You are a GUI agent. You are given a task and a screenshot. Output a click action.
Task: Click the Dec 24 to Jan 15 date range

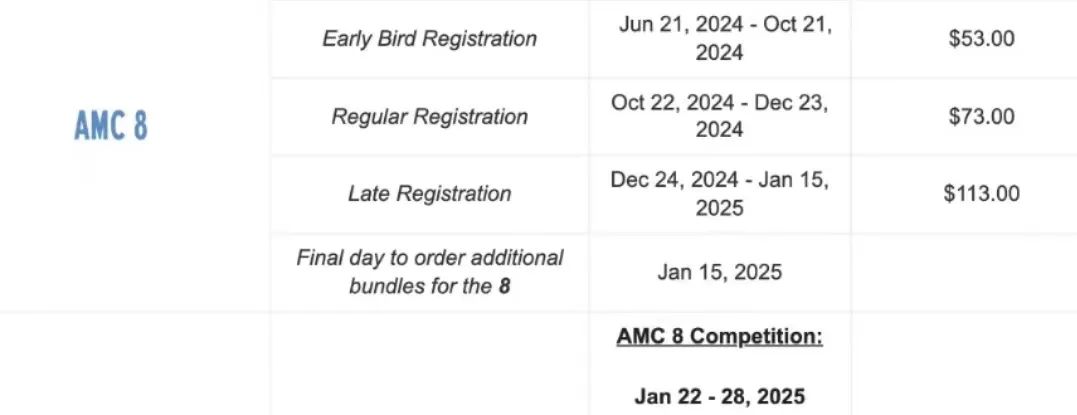(719, 194)
